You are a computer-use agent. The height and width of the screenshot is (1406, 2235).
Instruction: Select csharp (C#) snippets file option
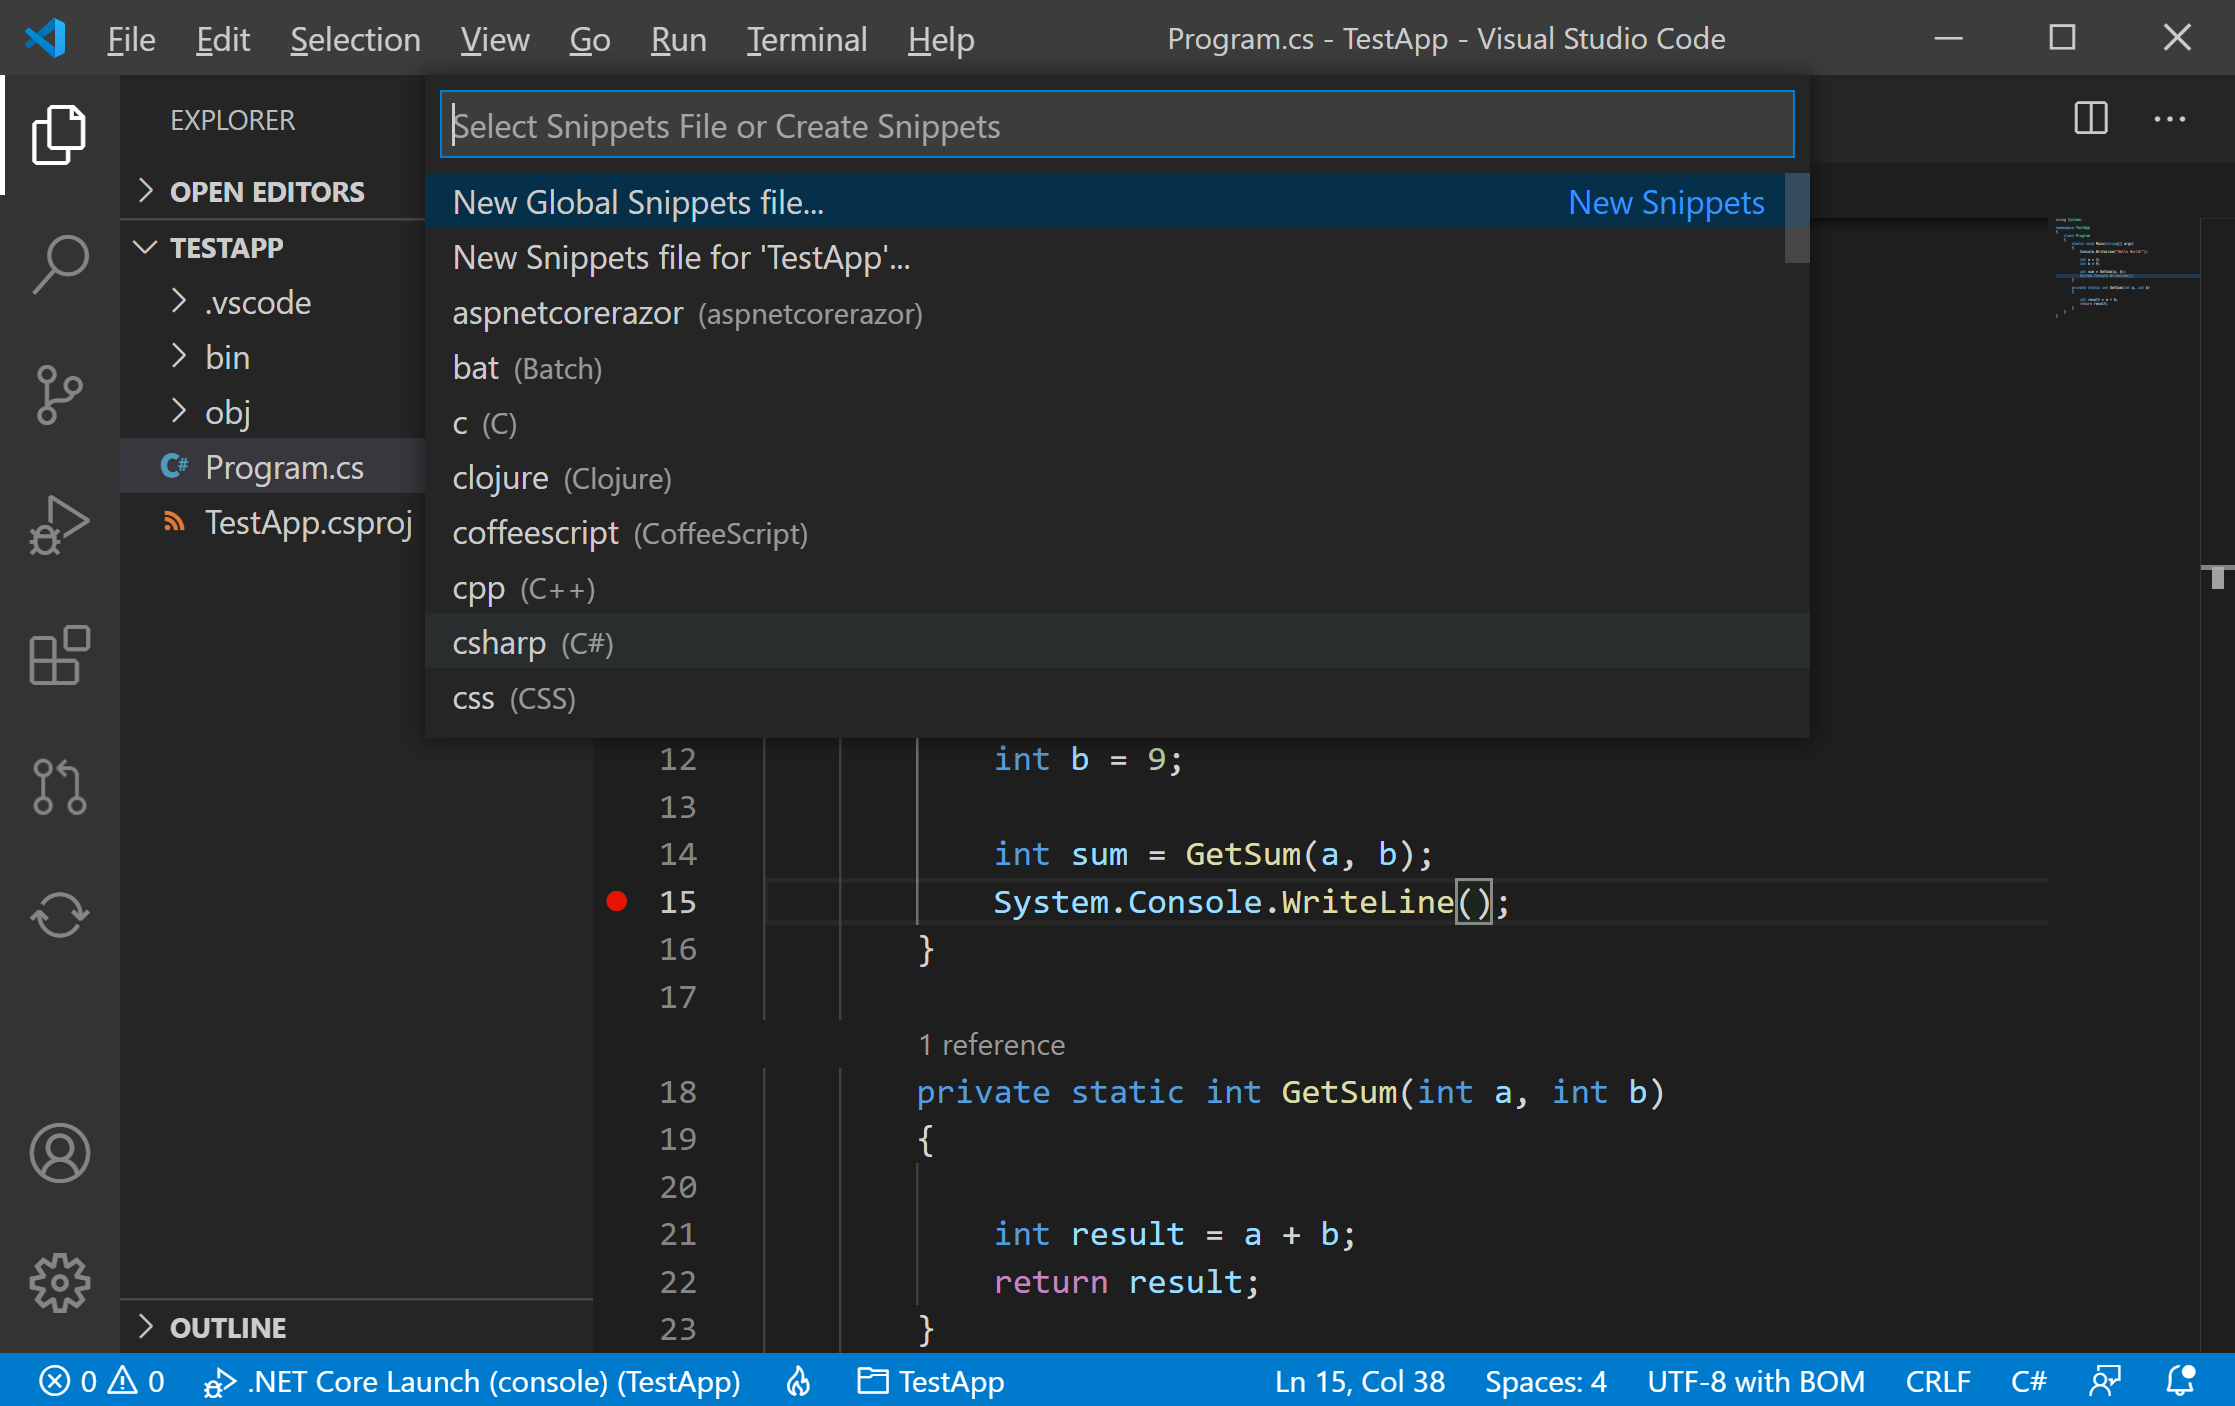(533, 643)
